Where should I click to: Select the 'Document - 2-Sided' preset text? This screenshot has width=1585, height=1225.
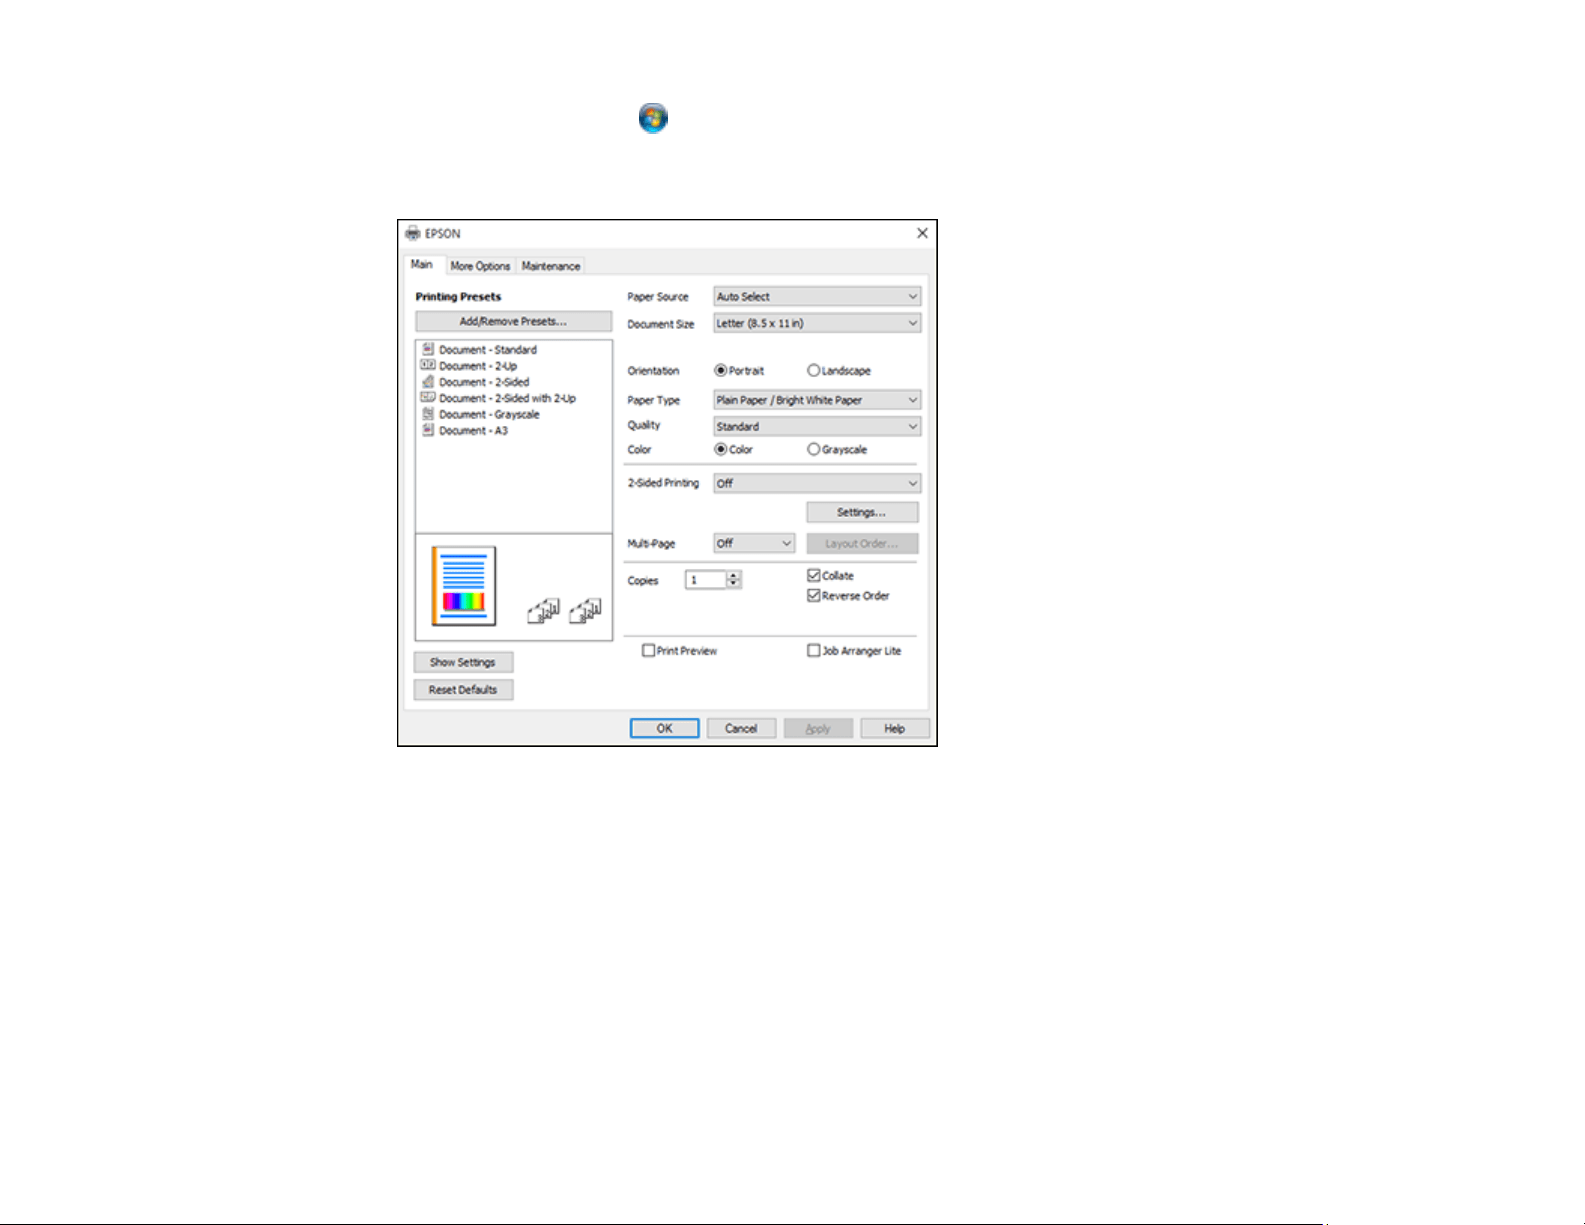[x=484, y=382]
